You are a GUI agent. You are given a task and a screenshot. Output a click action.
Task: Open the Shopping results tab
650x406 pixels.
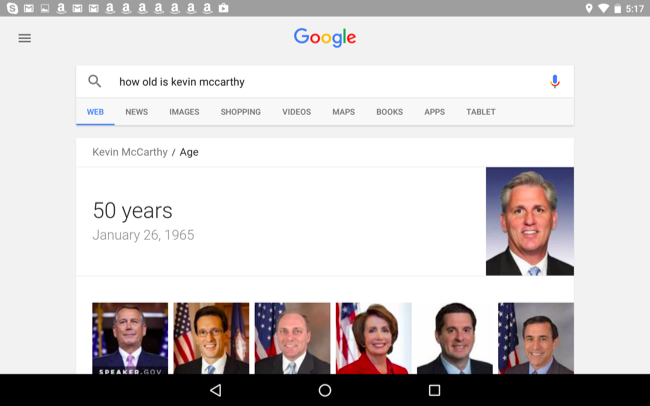(241, 112)
